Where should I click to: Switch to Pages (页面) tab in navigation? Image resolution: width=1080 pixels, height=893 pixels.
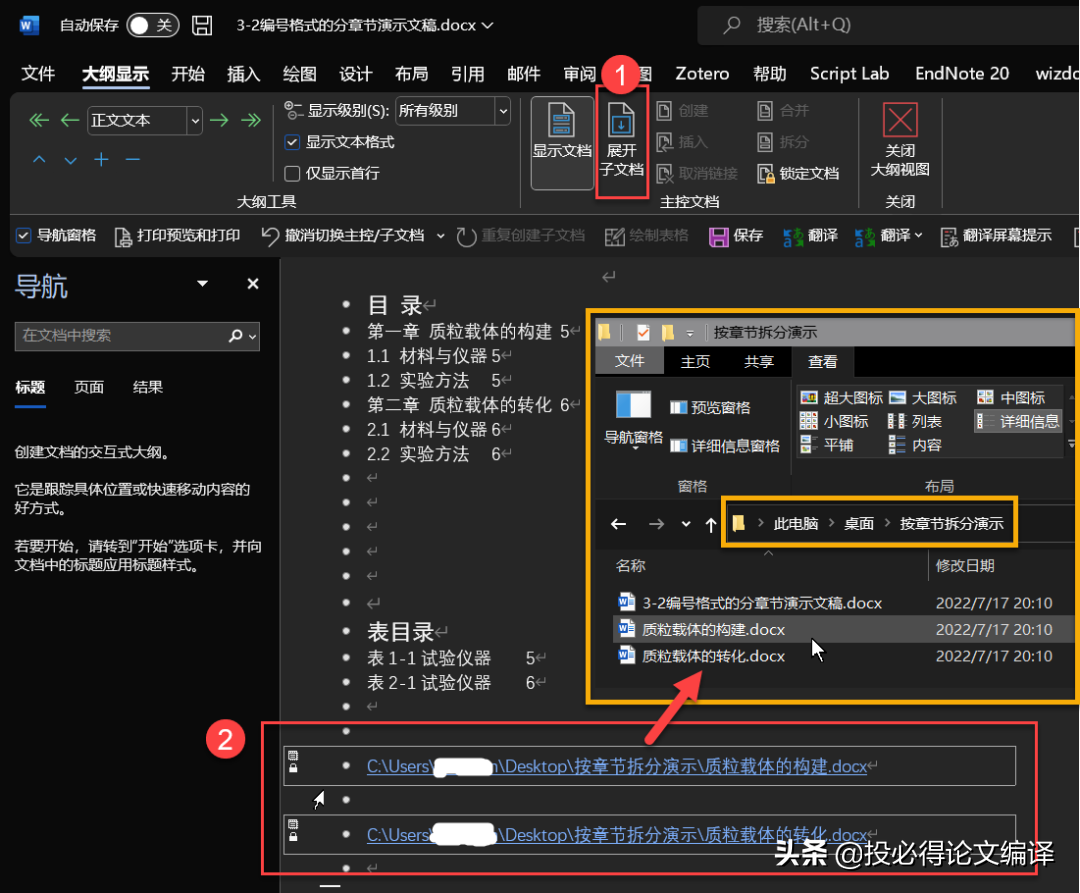(x=89, y=388)
